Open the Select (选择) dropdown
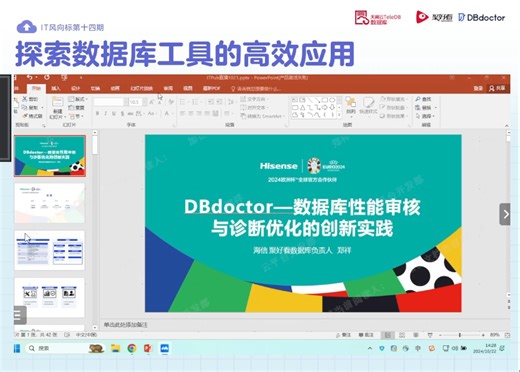The width and height of the screenshot is (520, 372). point(426,116)
